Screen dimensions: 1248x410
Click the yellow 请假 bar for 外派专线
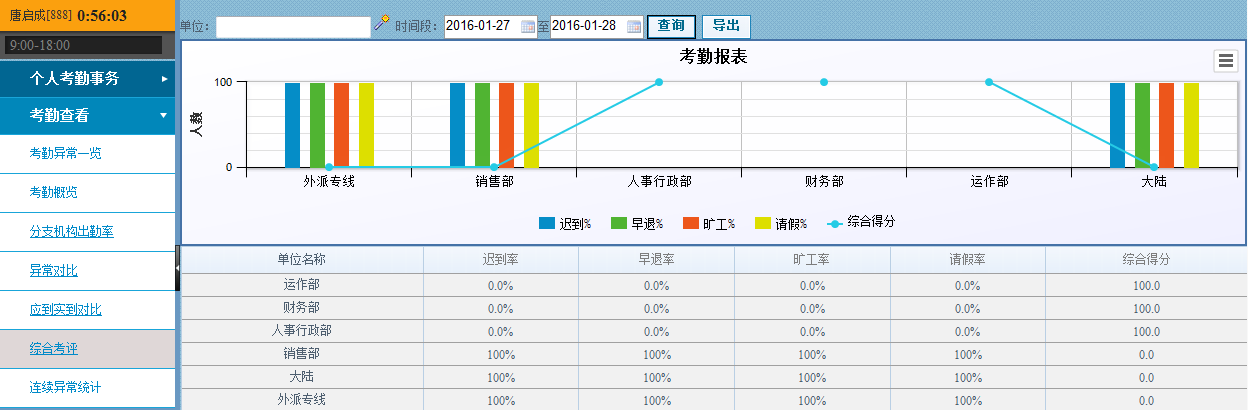(x=366, y=125)
